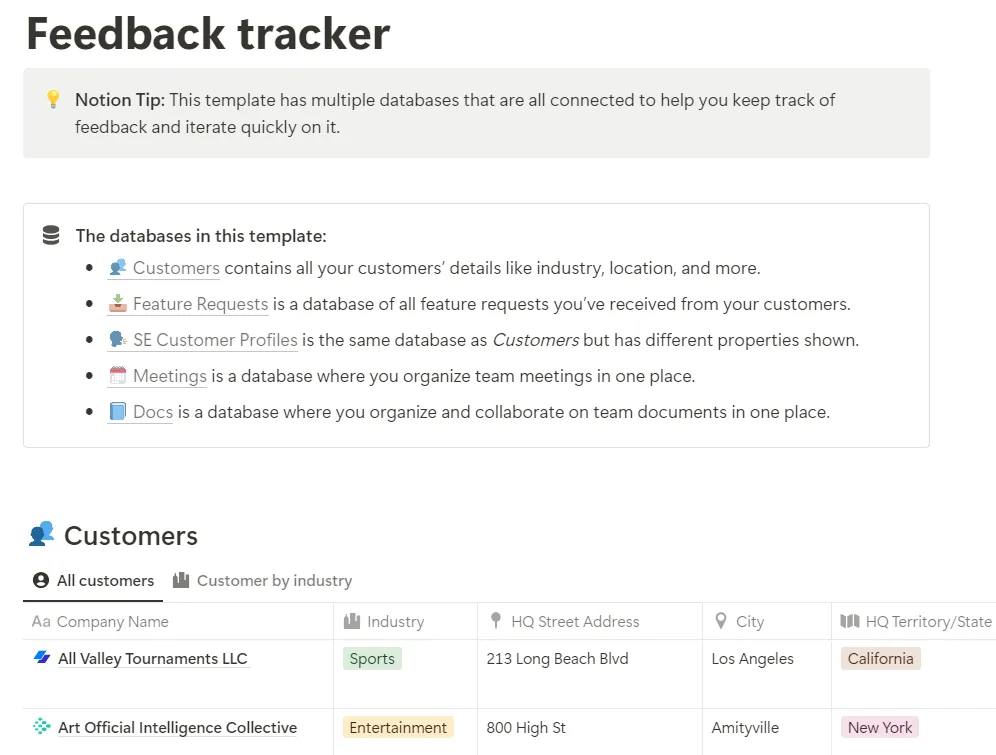
Task: Click the Feature Requests inbox icon
Action: point(118,304)
